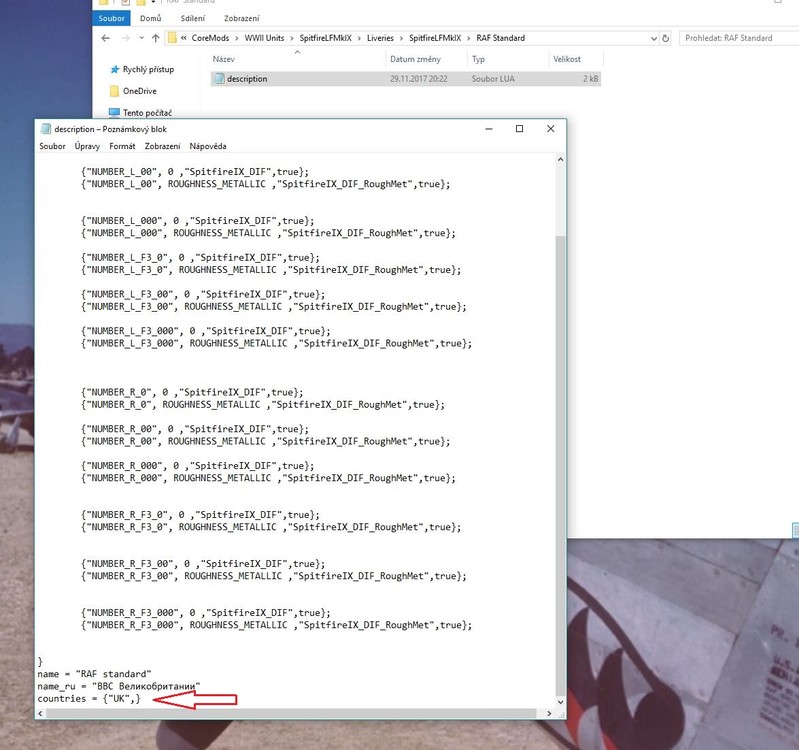This screenshot has height=750, width=799.
Task: Focus the Prohledat: RAF Standard search box
Action: pos(738,38)
